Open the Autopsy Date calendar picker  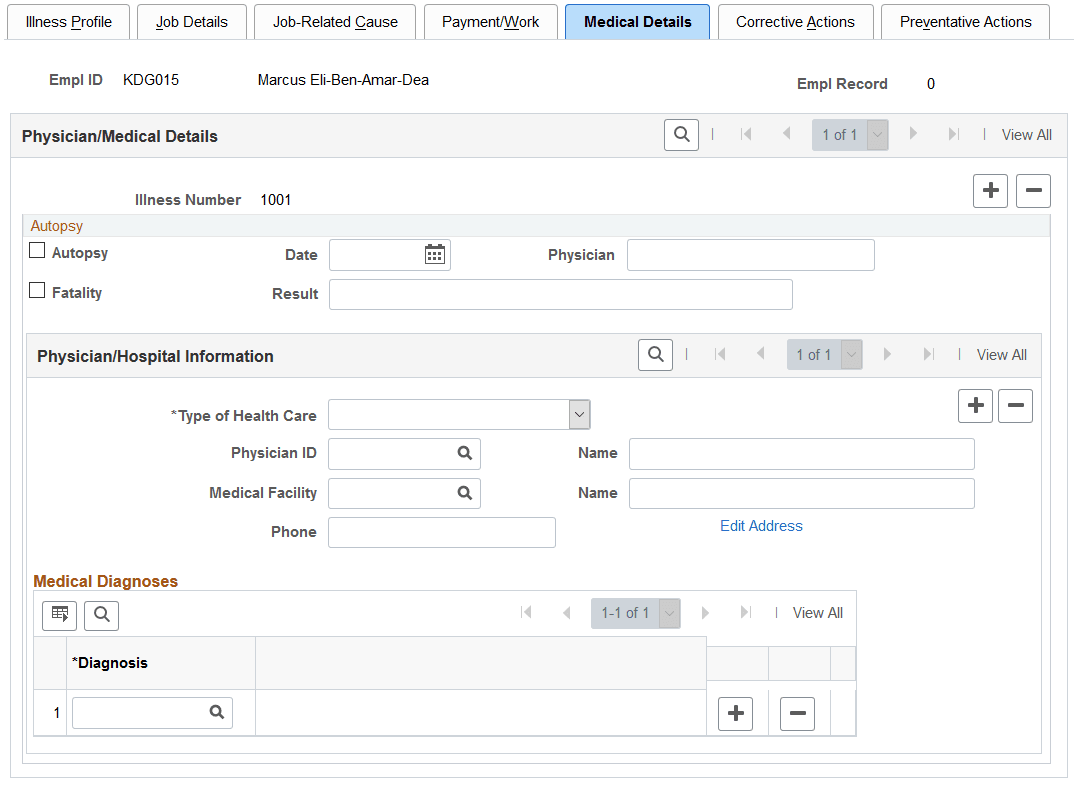coord(434,255)
